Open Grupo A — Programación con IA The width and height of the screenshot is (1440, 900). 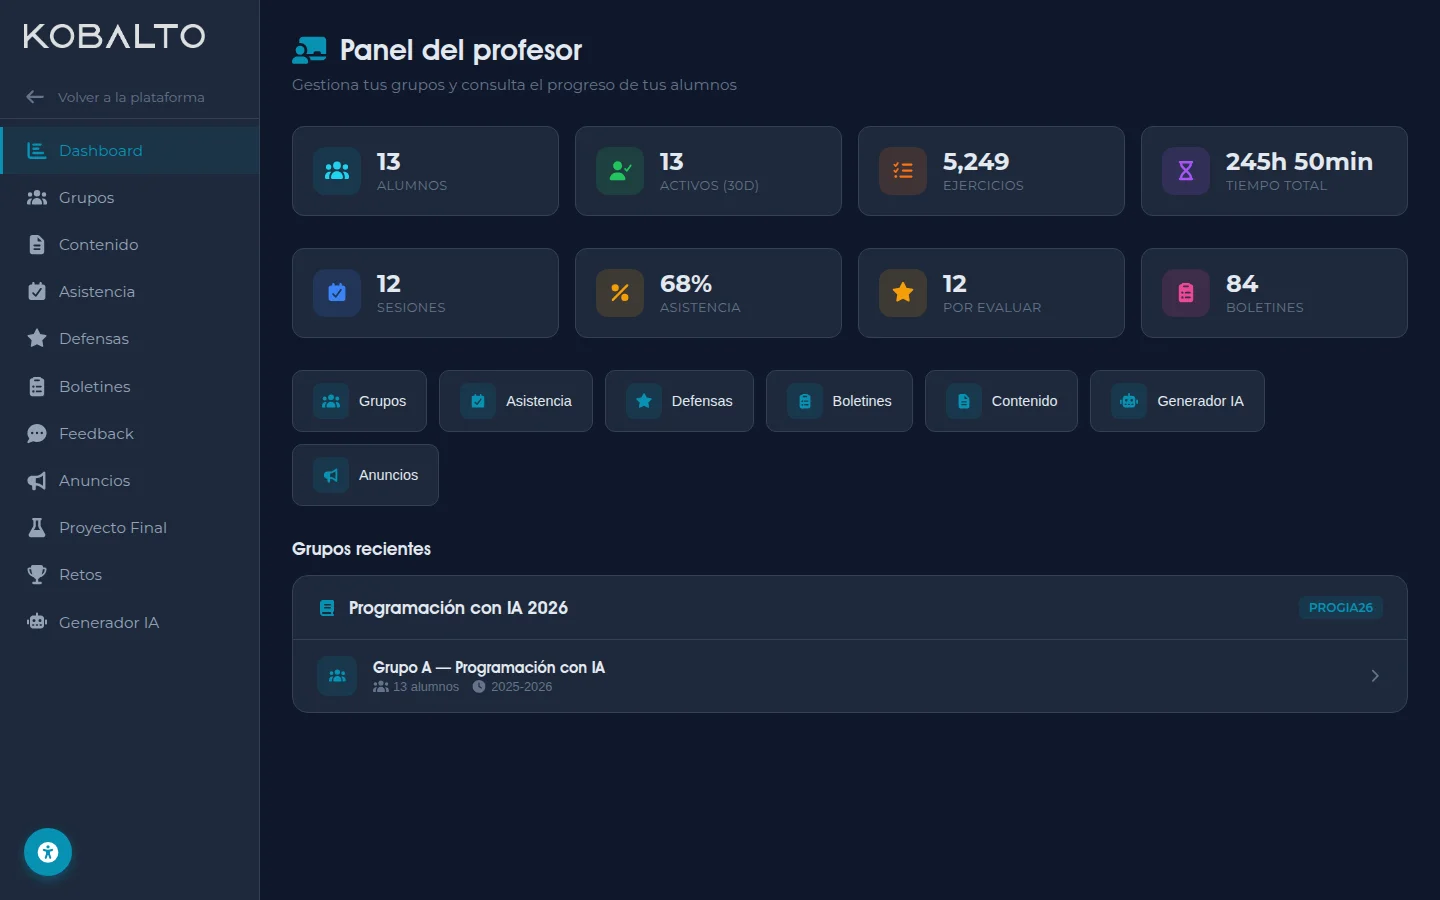849,676
